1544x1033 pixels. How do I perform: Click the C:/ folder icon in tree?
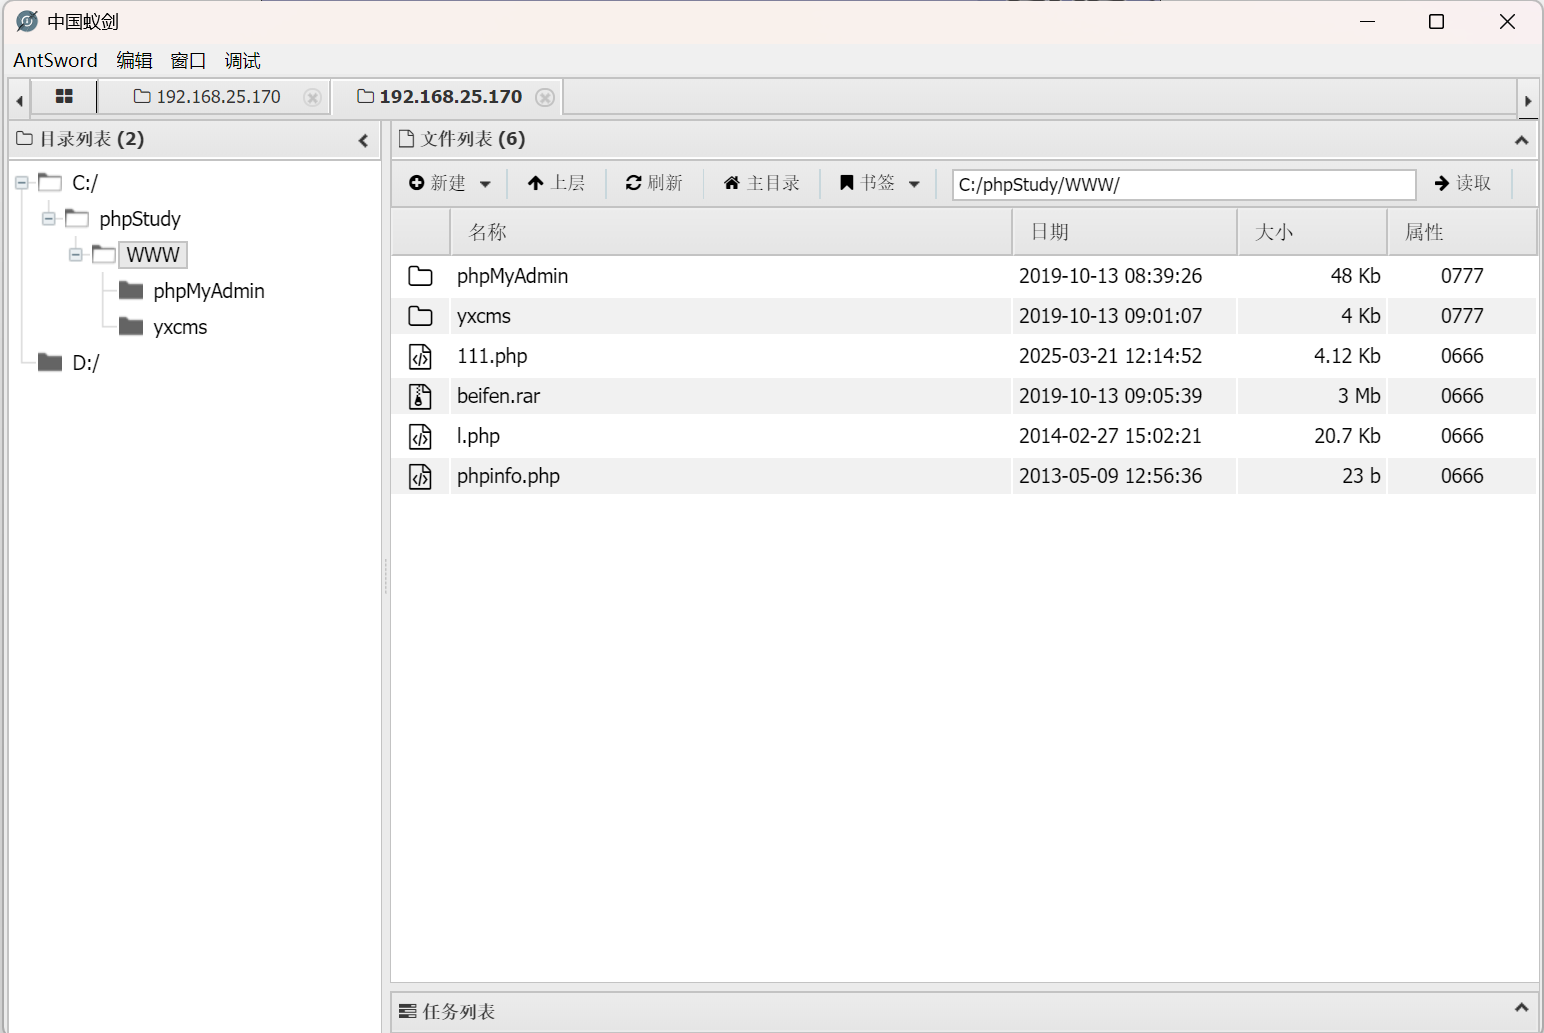50,182
